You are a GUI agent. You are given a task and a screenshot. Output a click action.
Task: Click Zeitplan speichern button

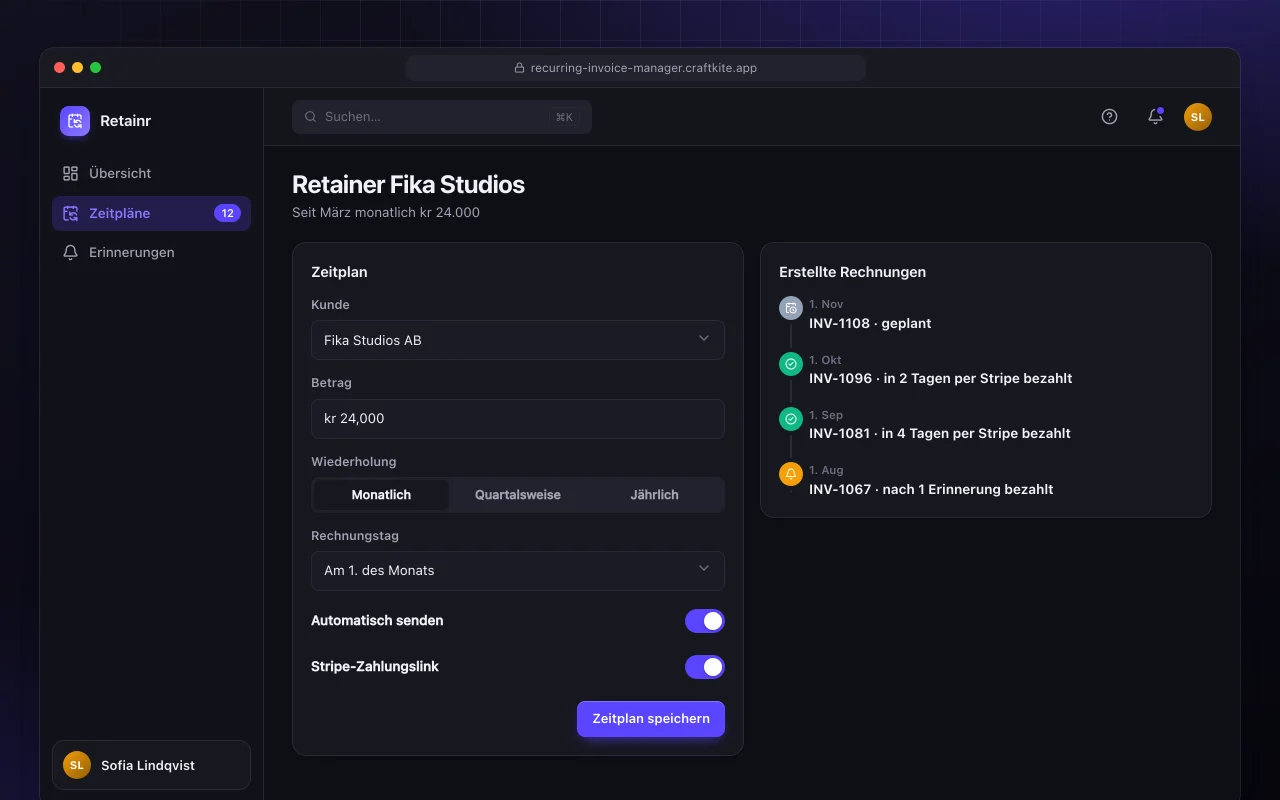pyautogui.click(x=651, y=719)
